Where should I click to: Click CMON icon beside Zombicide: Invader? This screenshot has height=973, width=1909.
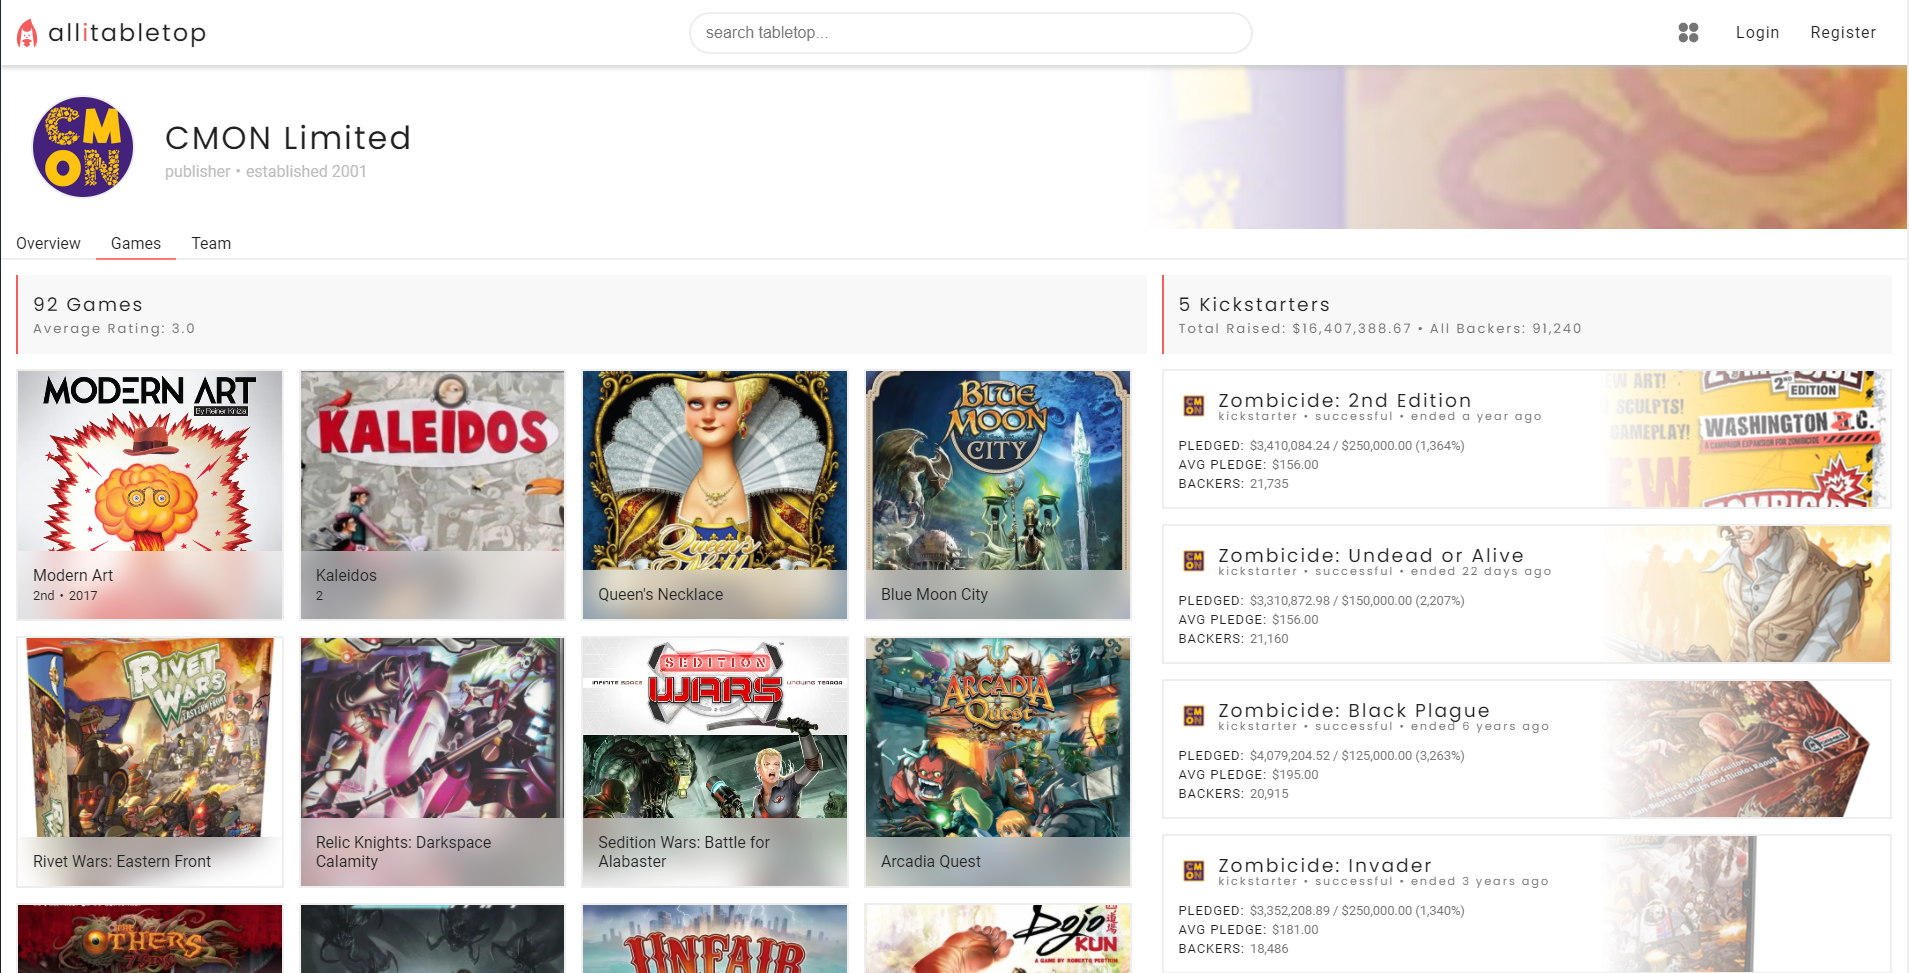click(1193, 871)
